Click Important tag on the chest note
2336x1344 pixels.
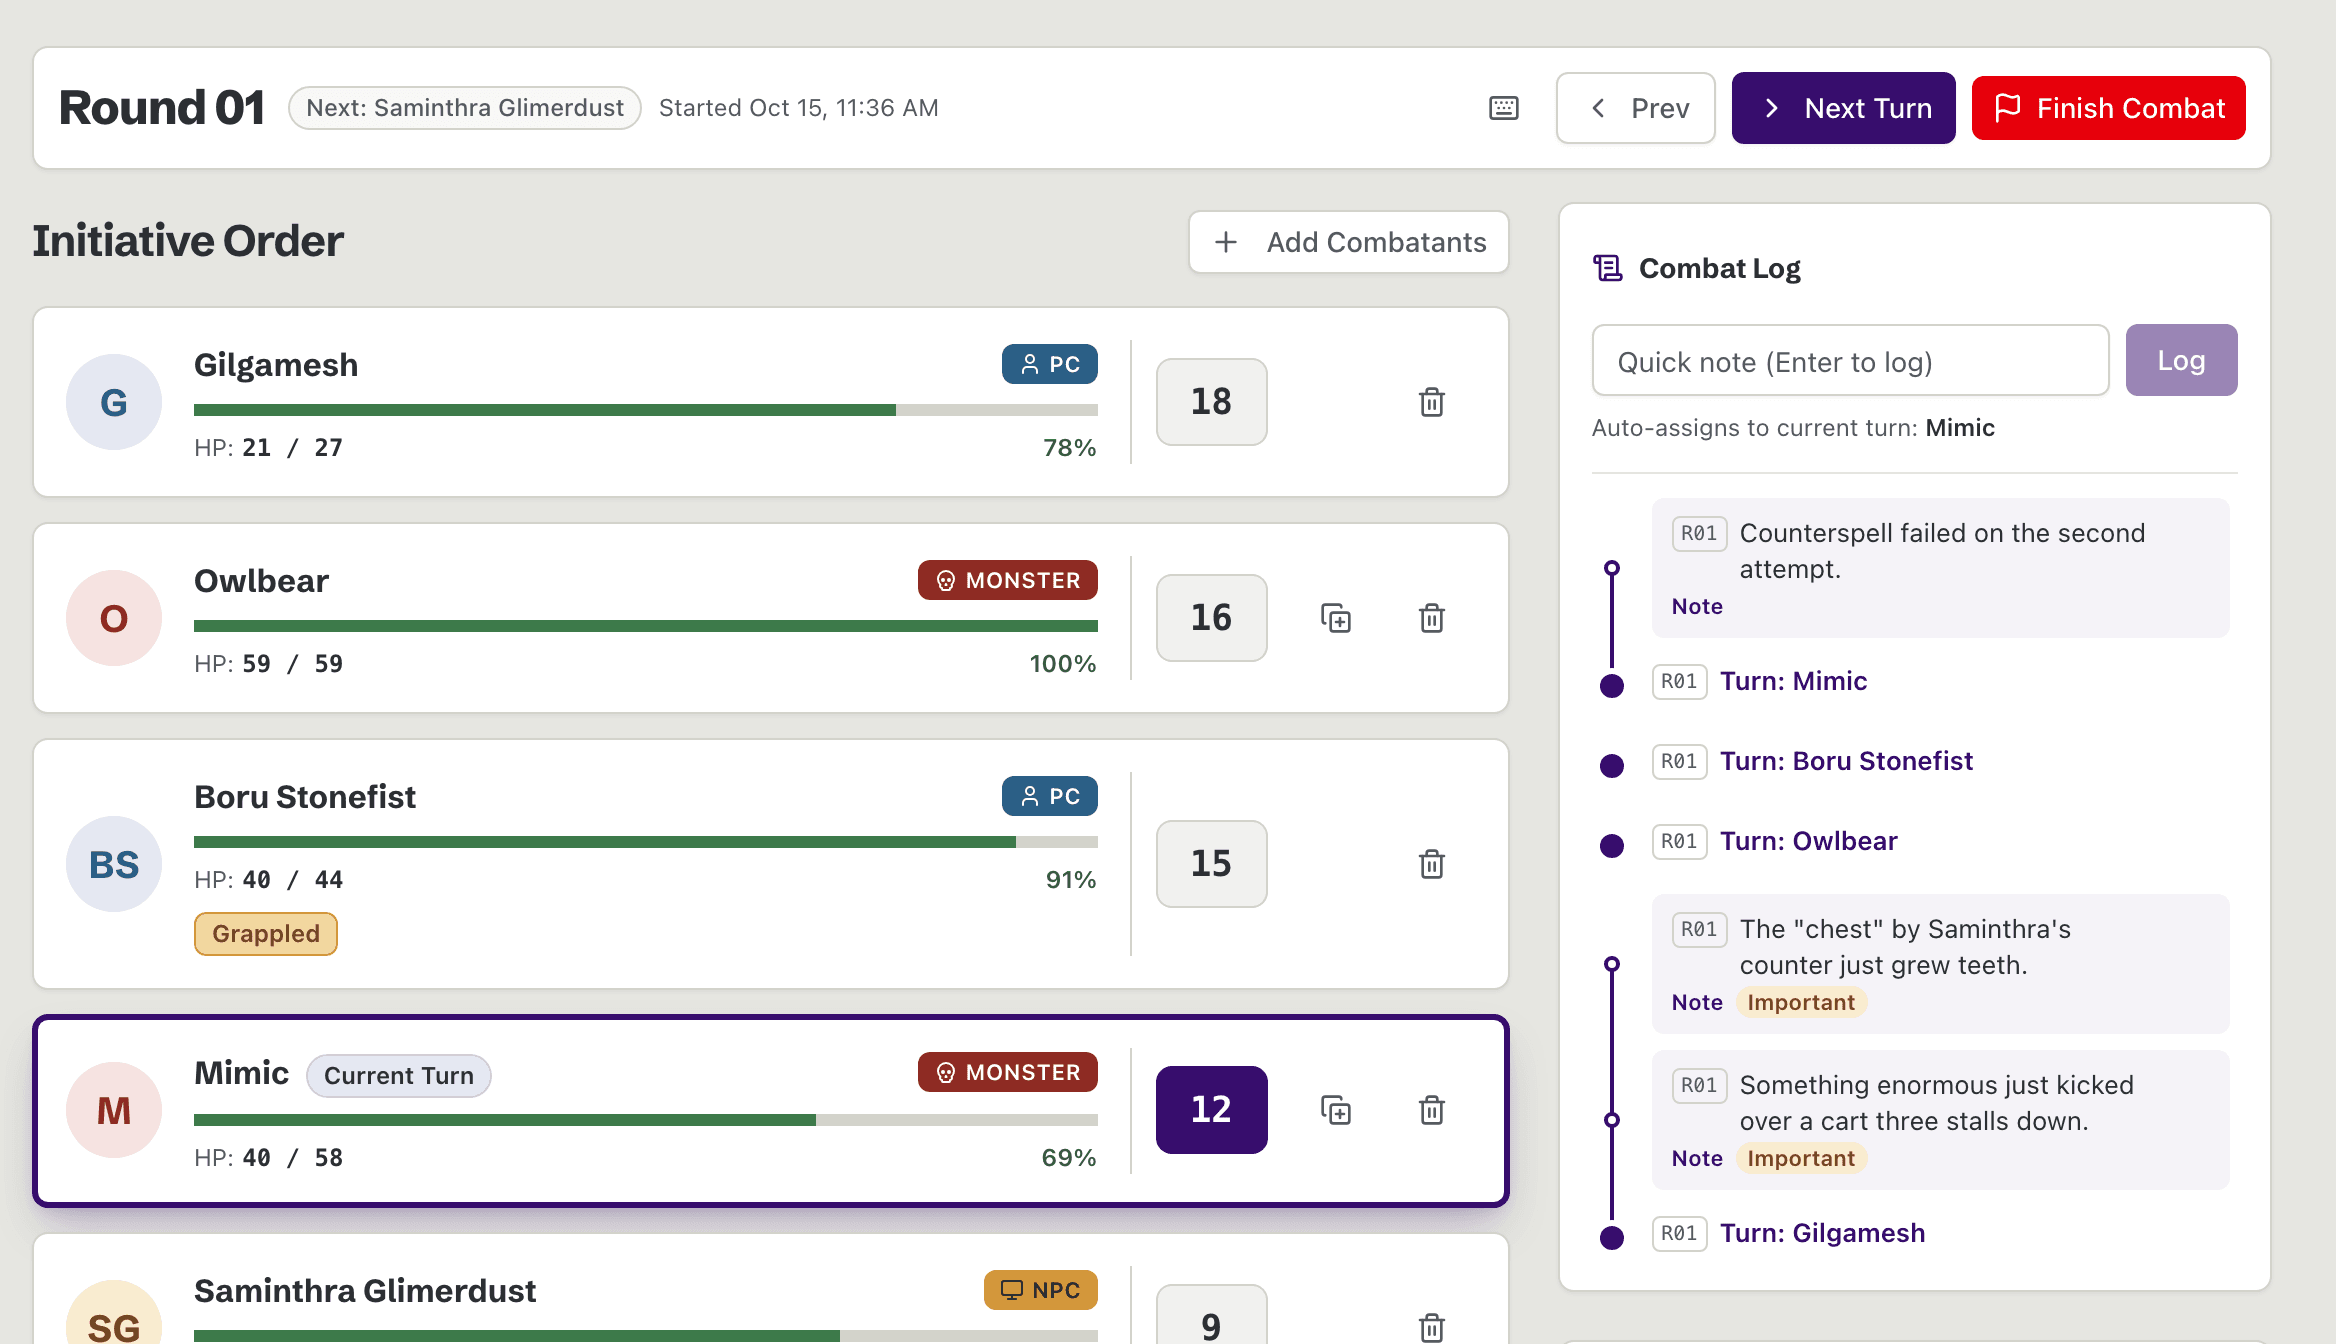point(1801,1002)
